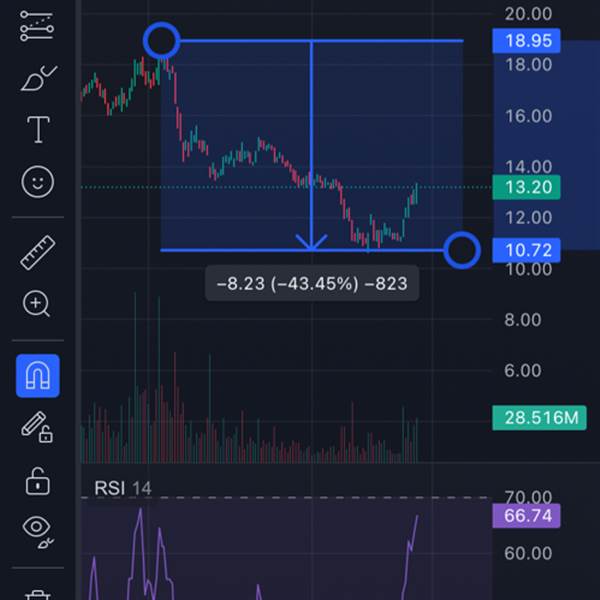The image size is (600, 600).
Task: Click the 13.20 current price label
Action: (x=526, y=187)
